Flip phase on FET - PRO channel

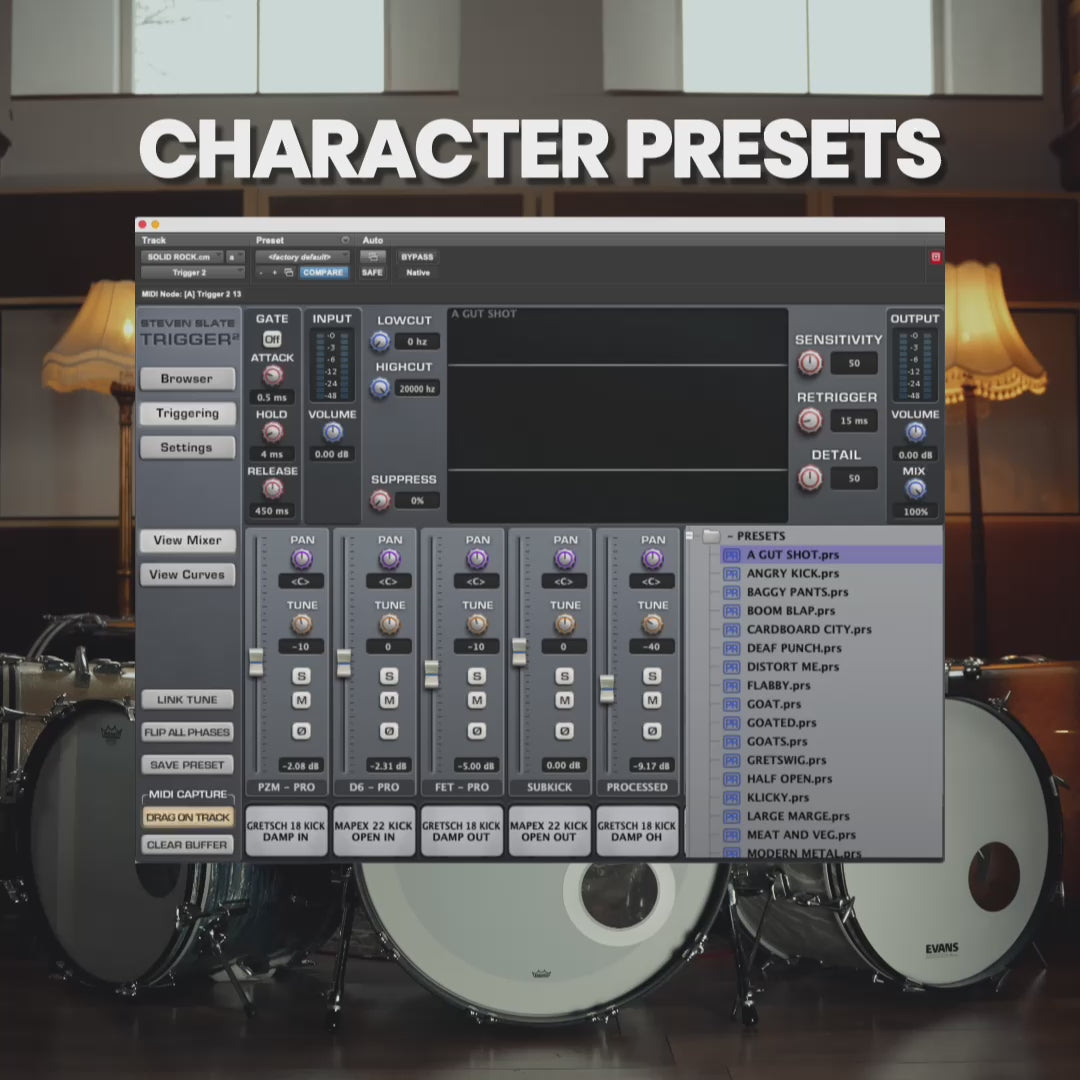coord(477,731)
